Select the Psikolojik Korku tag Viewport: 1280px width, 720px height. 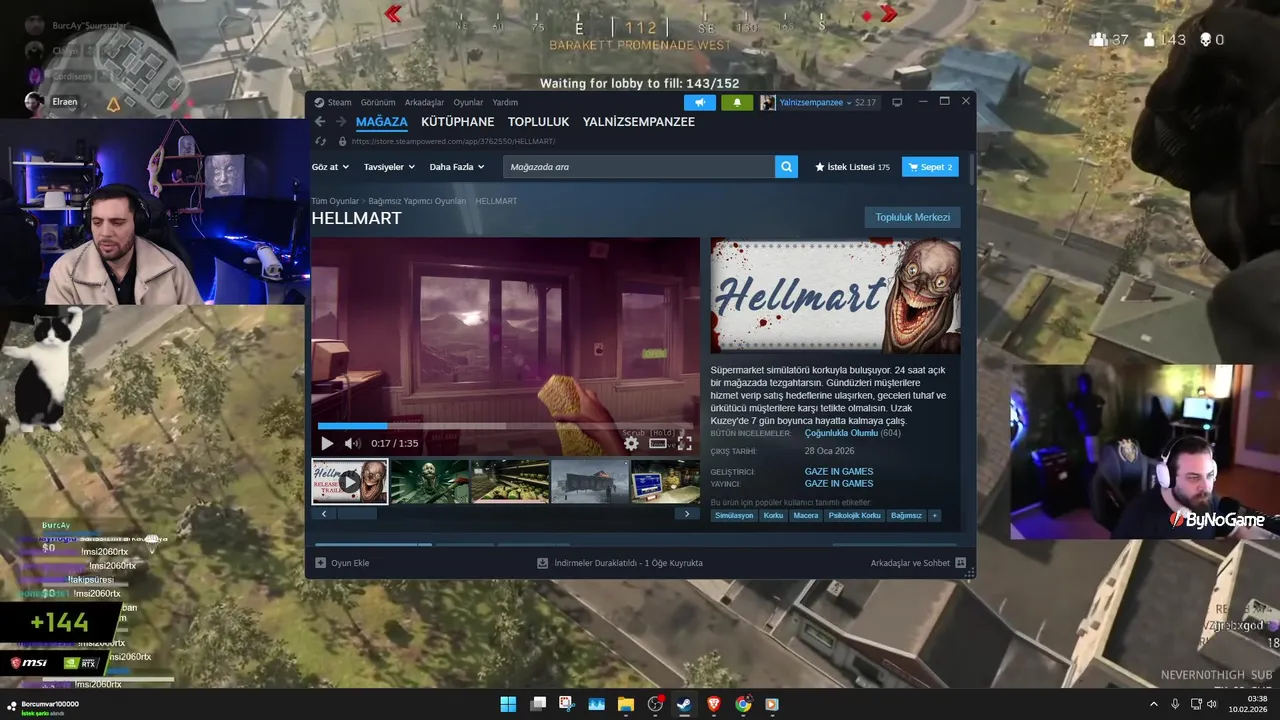[x=855, y=516]
